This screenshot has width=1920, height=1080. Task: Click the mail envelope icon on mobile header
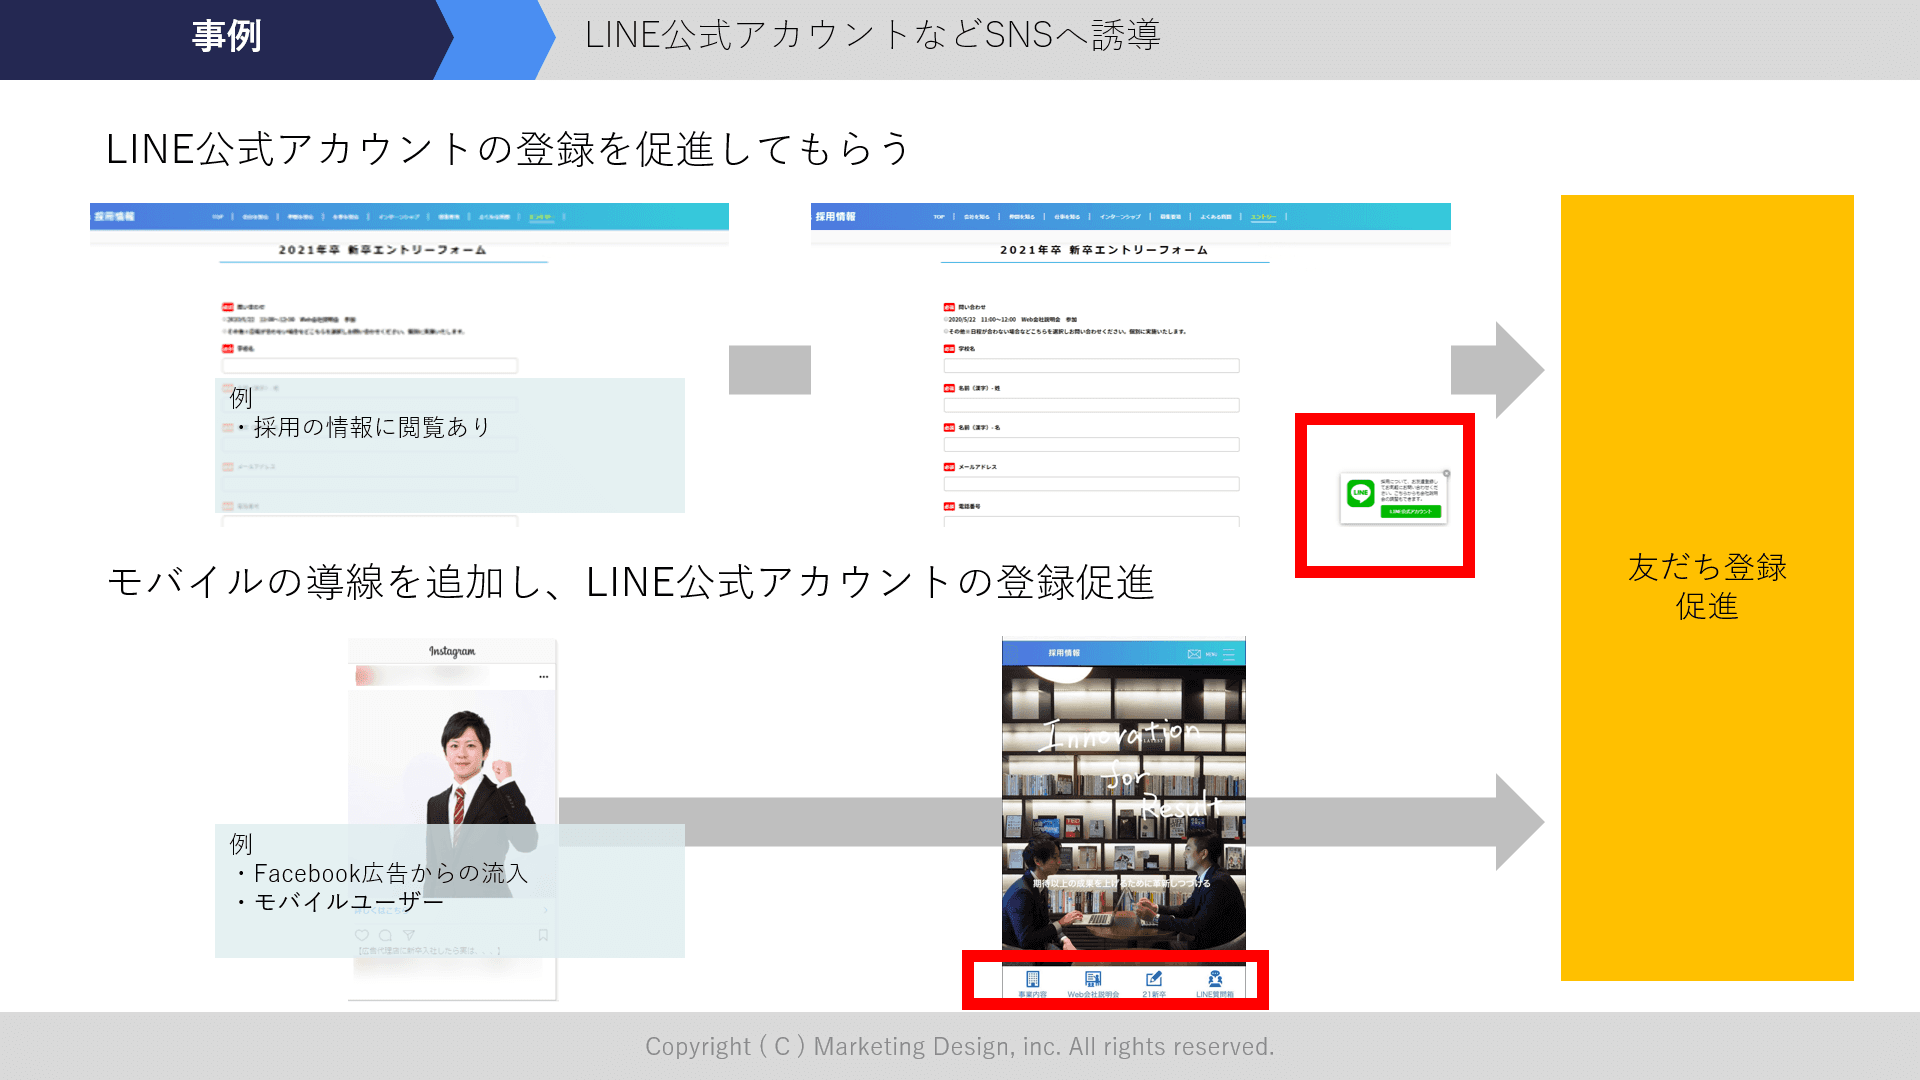click(1194, 654)
